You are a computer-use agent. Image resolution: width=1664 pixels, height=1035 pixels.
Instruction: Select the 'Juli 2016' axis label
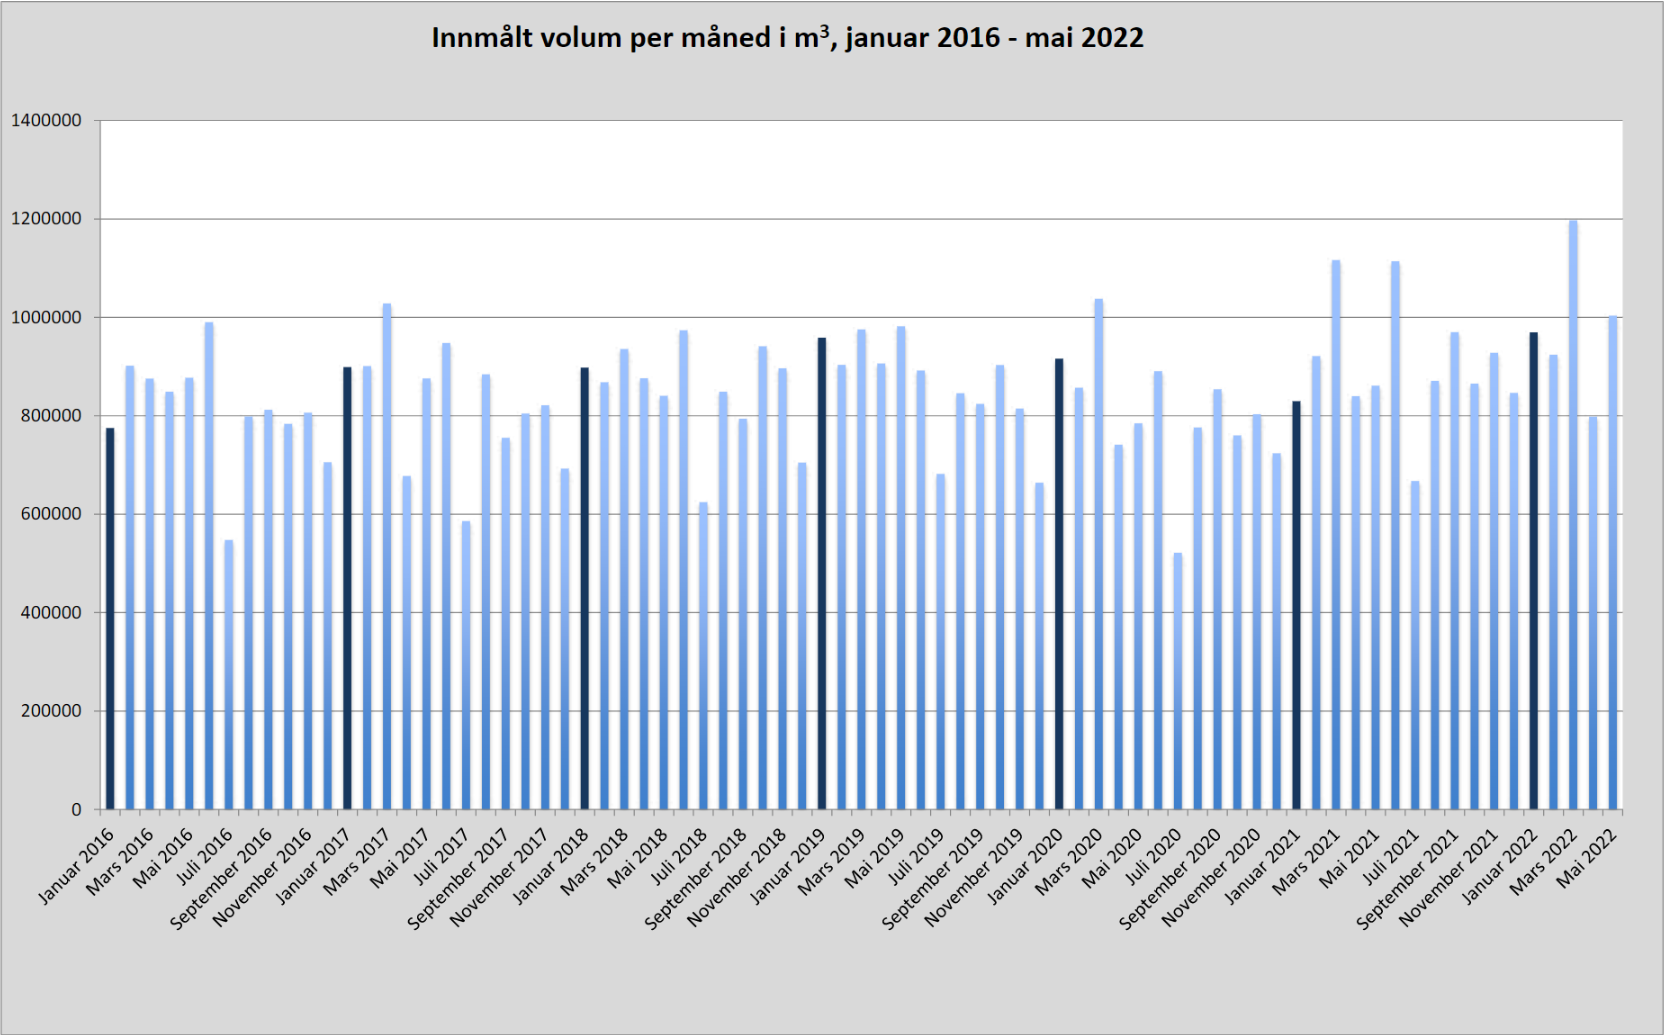205,857
